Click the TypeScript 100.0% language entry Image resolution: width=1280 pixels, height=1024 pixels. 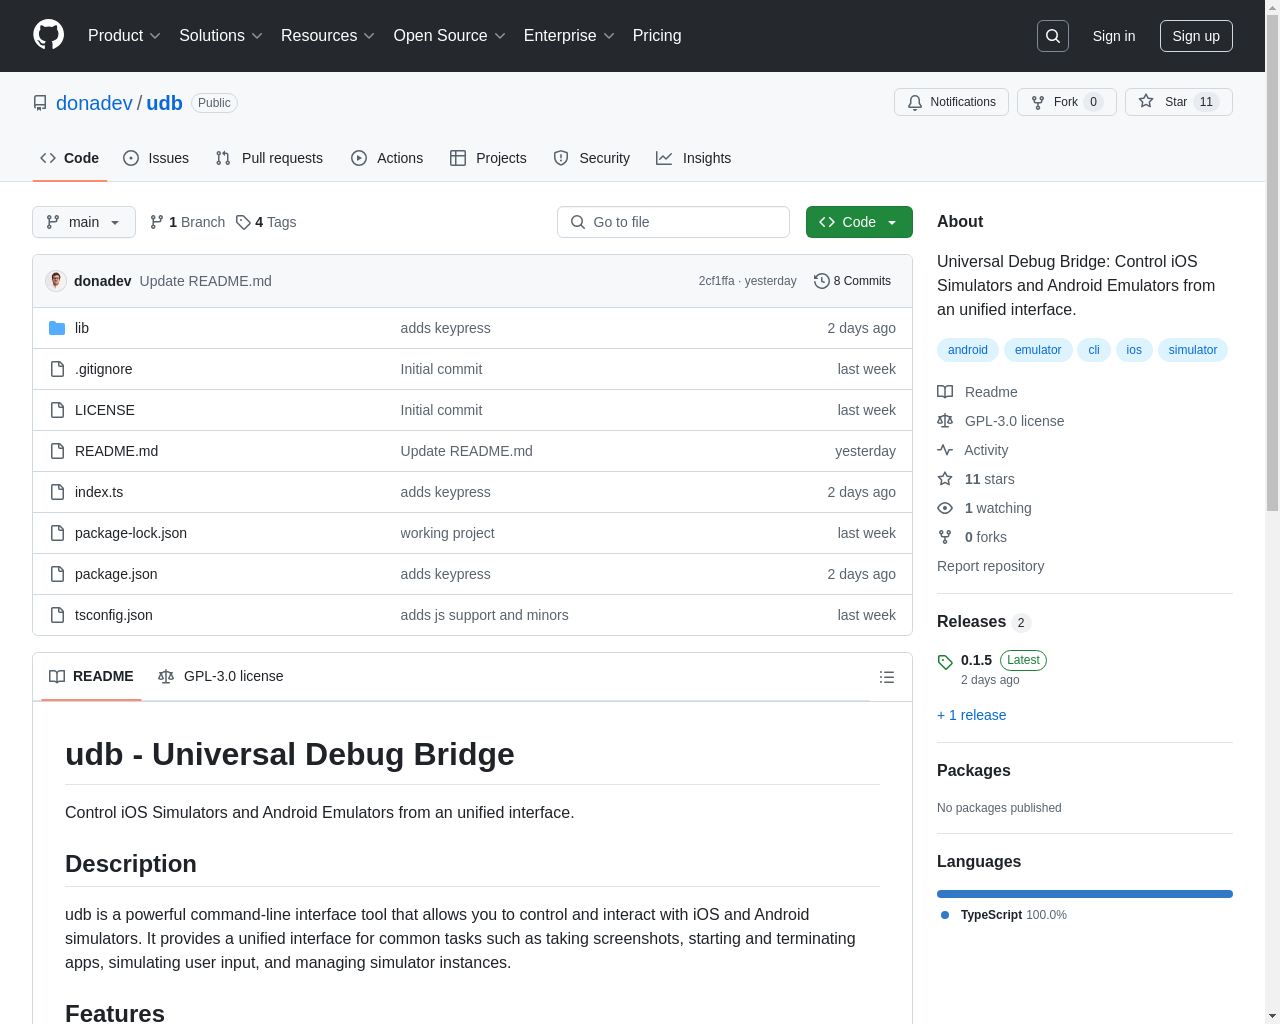[1004, 915]
